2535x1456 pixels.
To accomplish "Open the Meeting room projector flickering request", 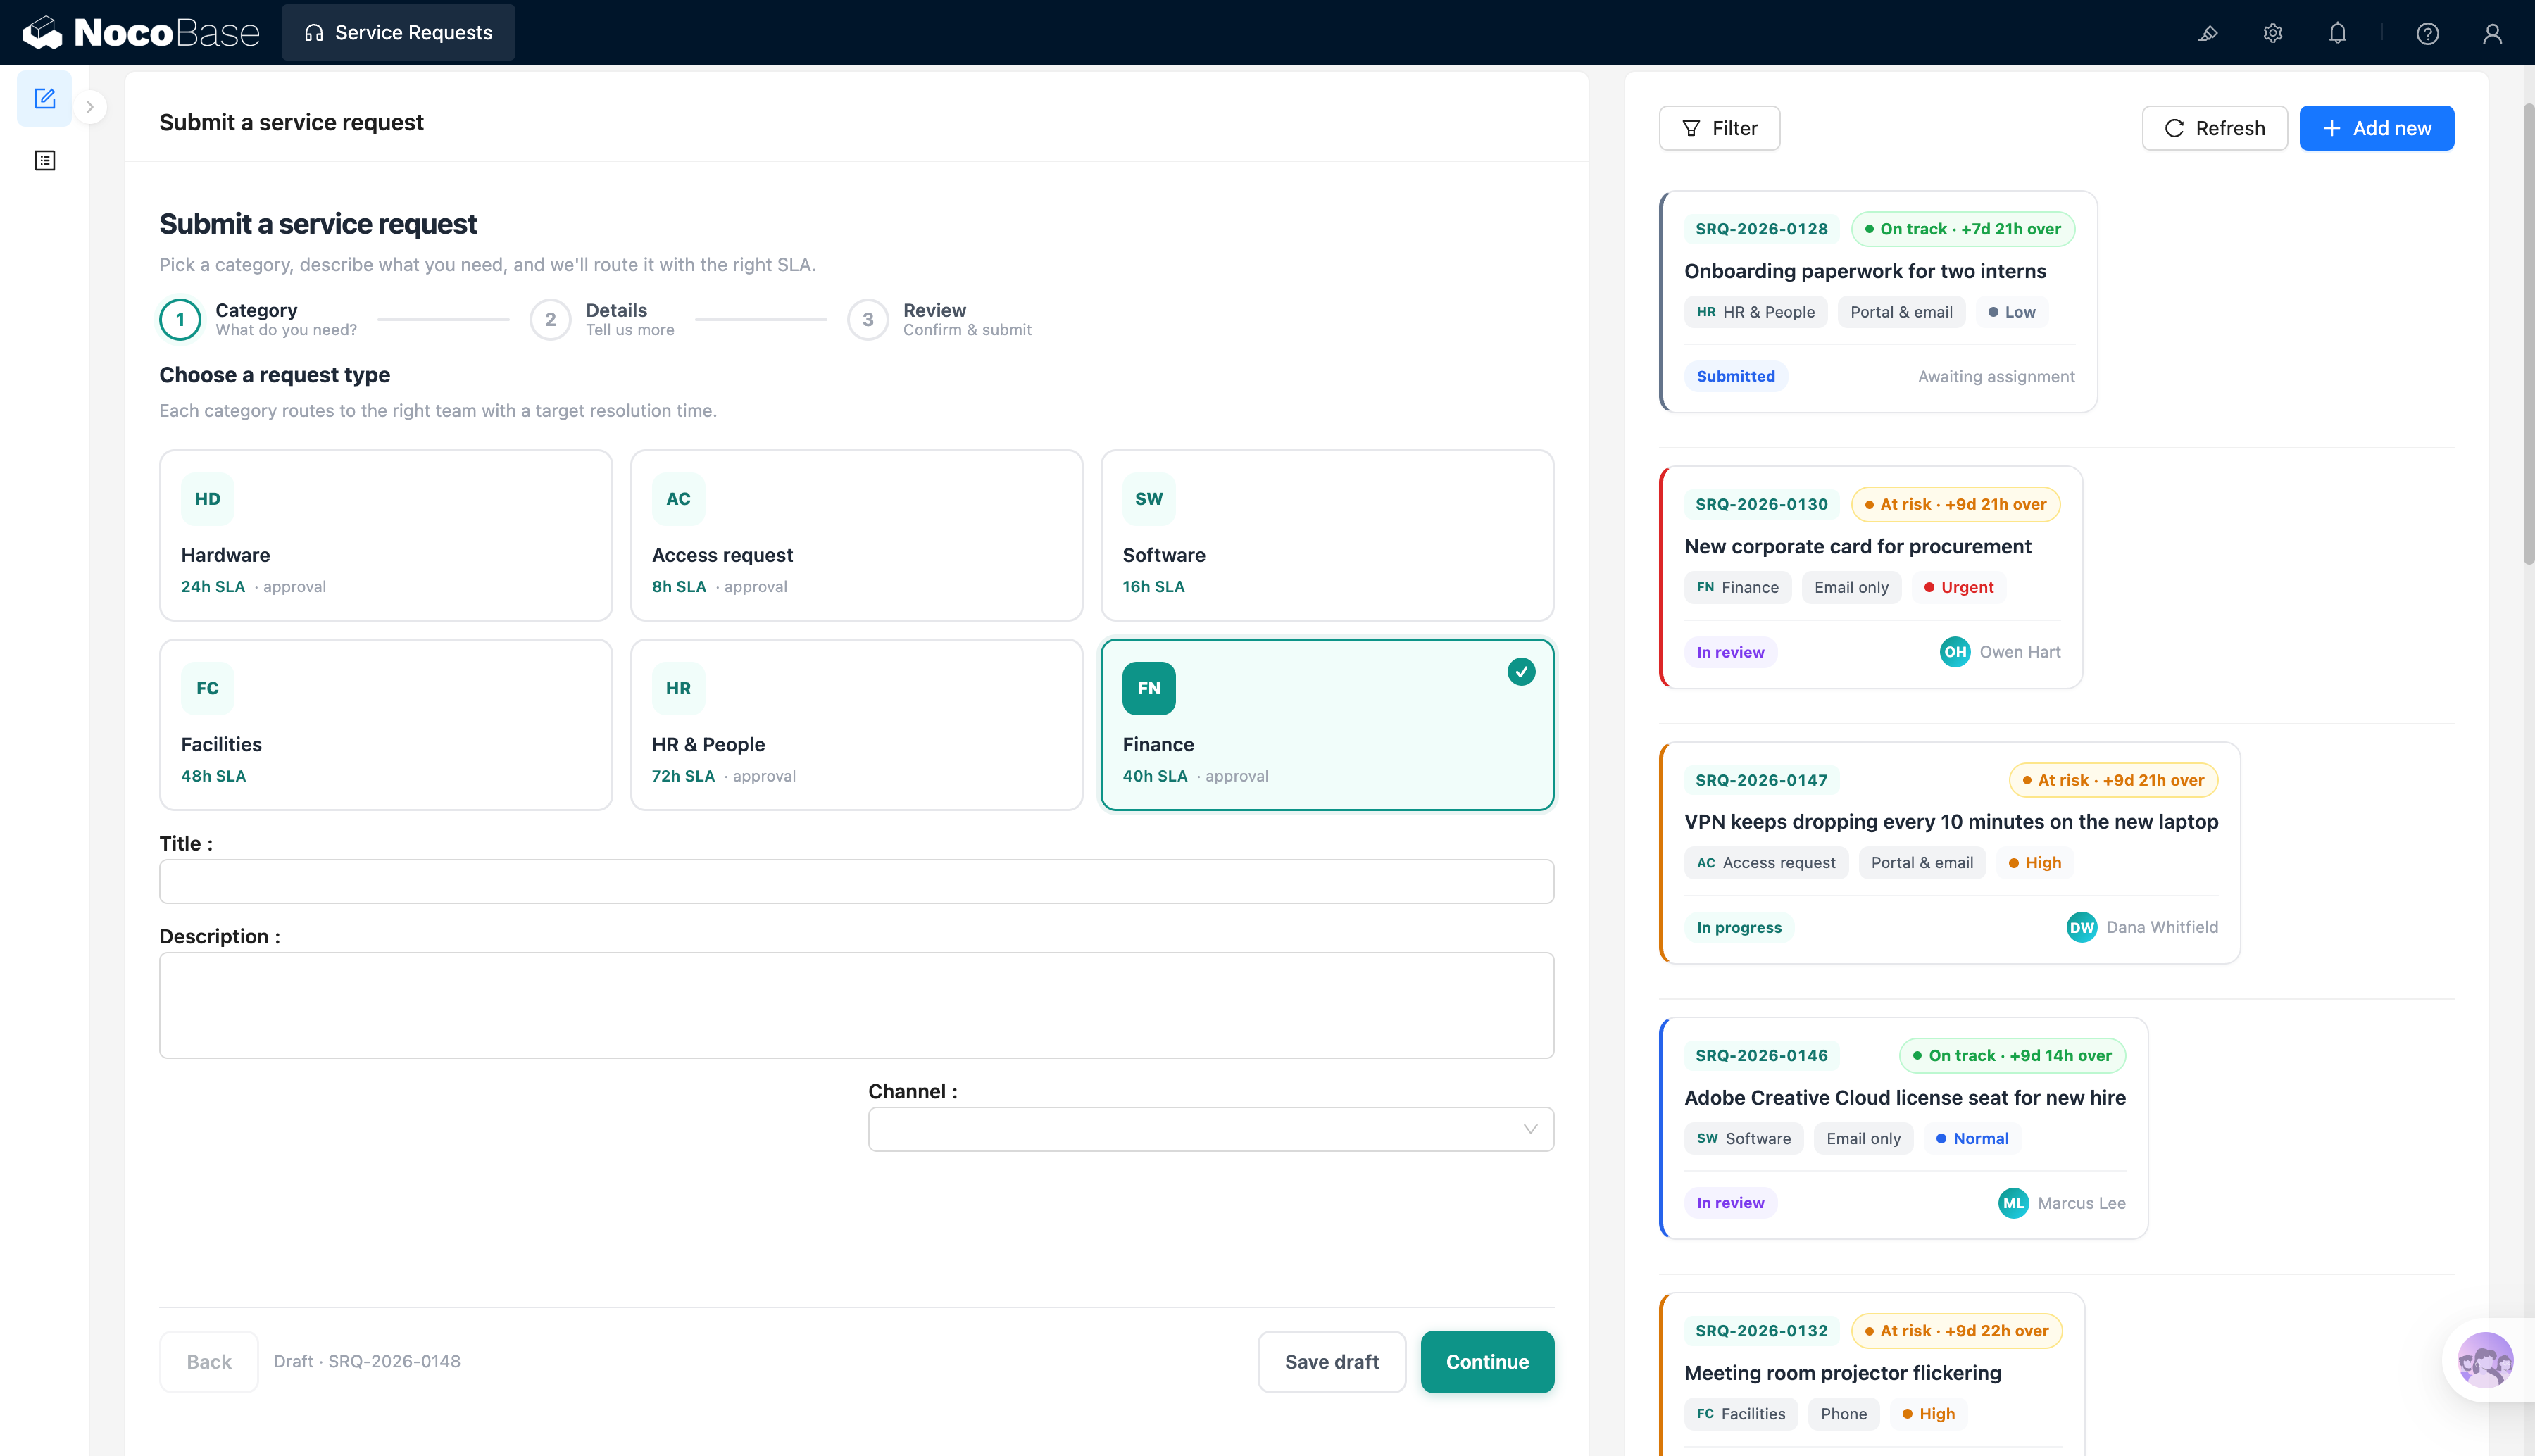I will [x=1842, y=1373].
